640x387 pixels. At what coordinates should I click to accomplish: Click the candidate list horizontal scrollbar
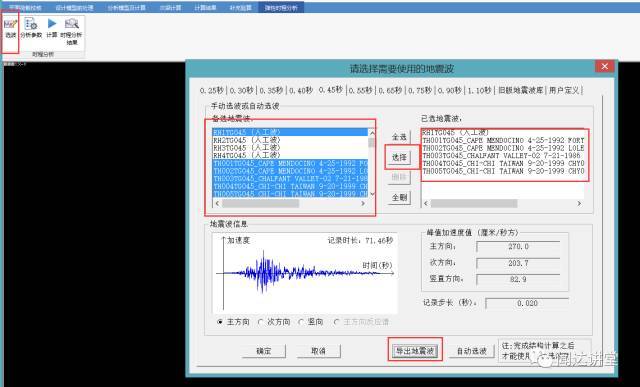click(290, 203)
